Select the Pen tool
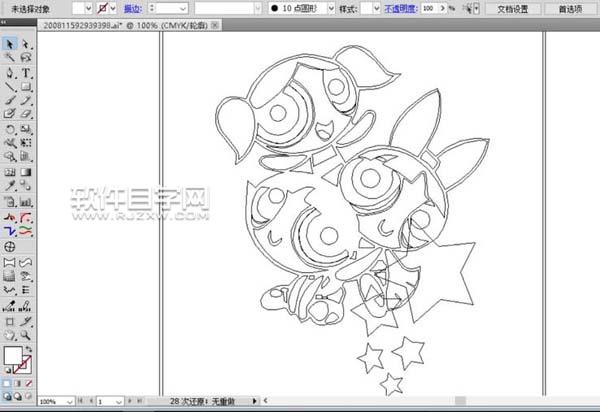 [x=10, y=73]
